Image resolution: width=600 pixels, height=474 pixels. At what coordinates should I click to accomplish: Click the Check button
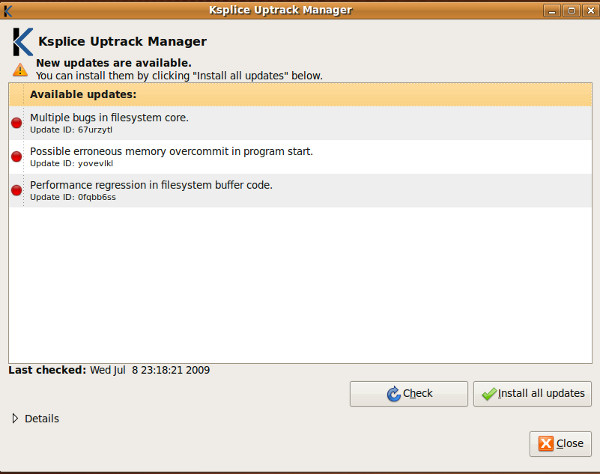point(409,394)
